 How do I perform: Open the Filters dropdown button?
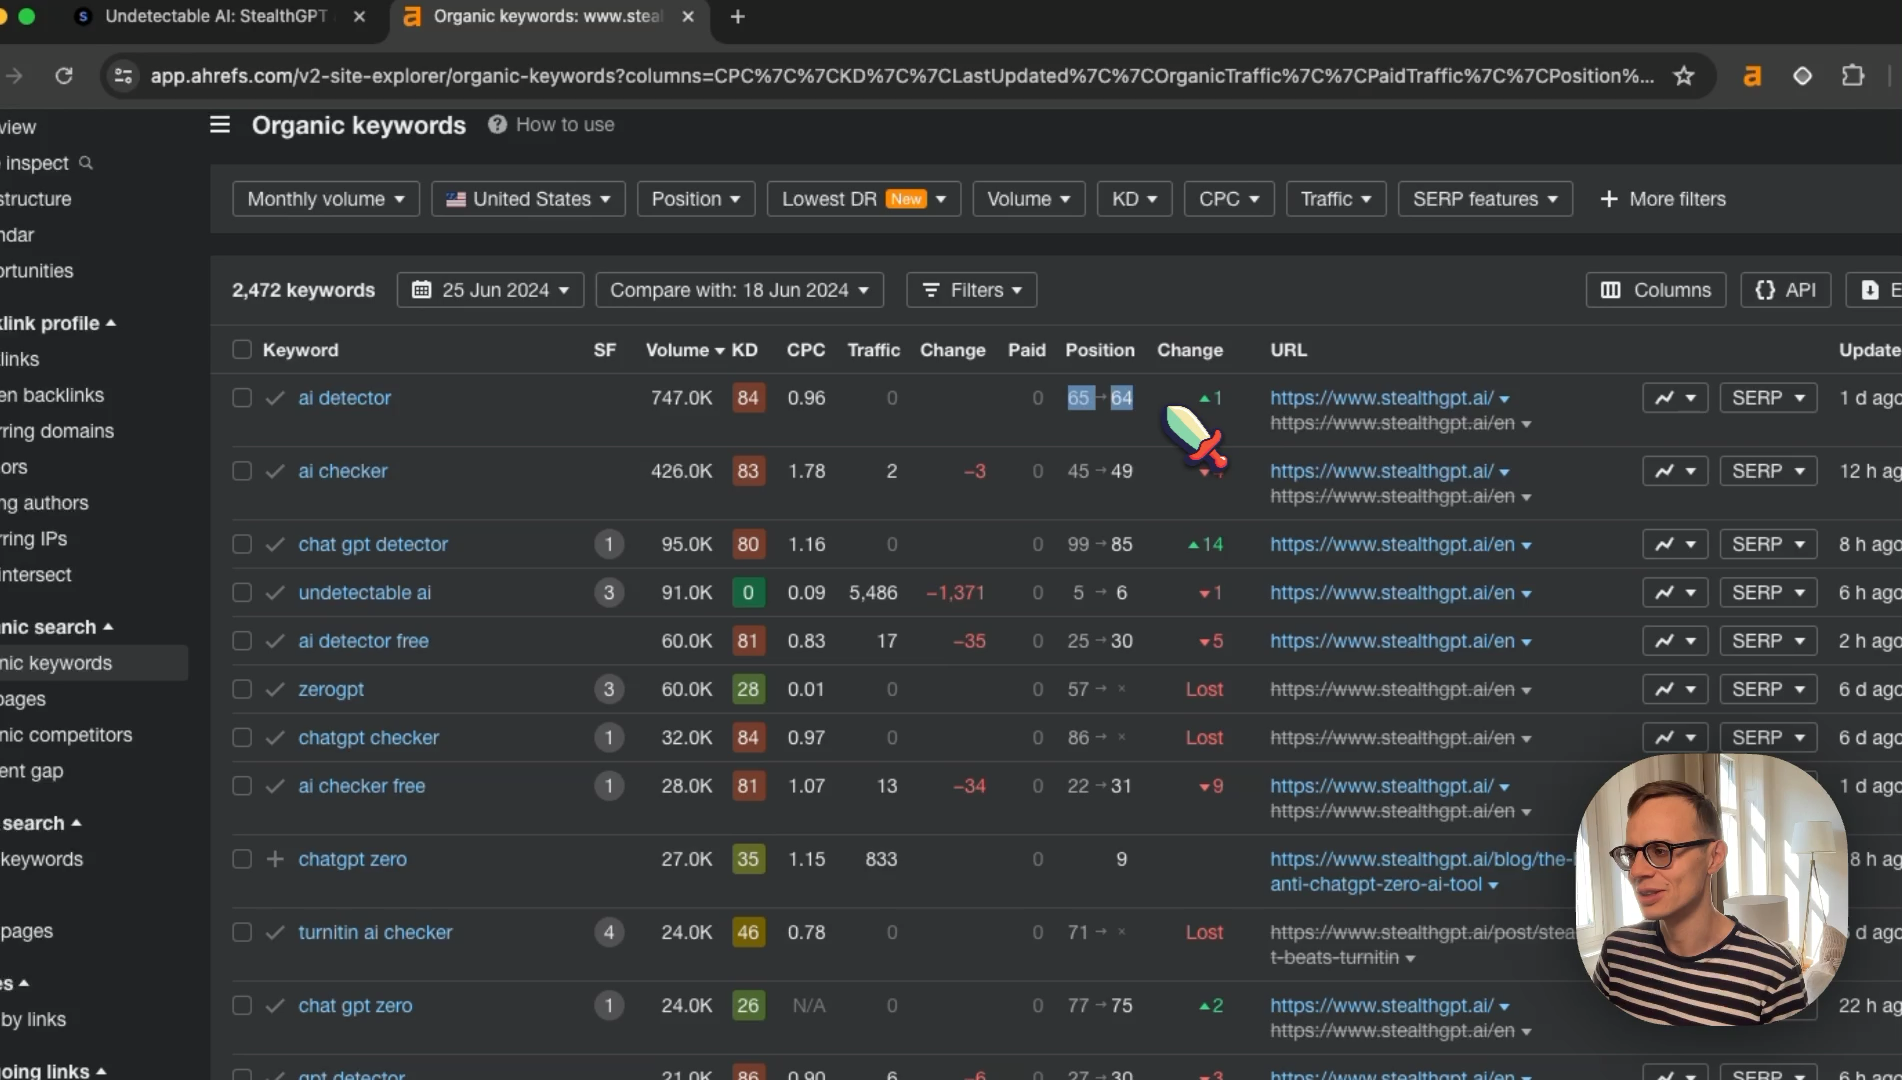[972, 290]
